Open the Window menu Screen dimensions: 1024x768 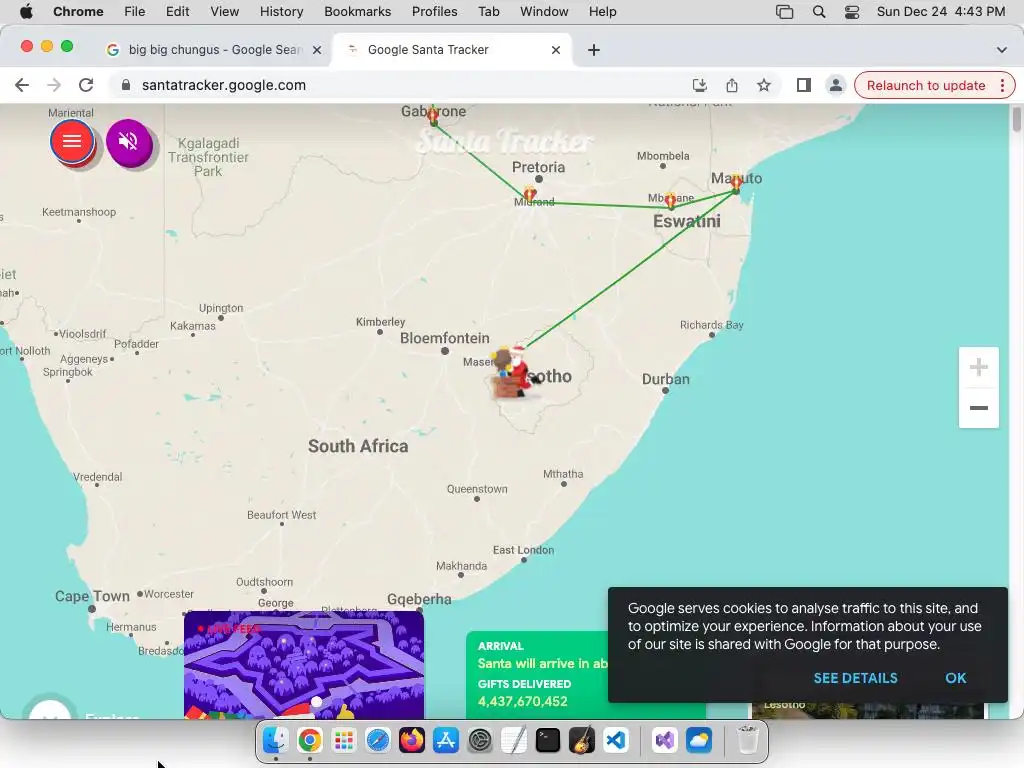(544, 12)
